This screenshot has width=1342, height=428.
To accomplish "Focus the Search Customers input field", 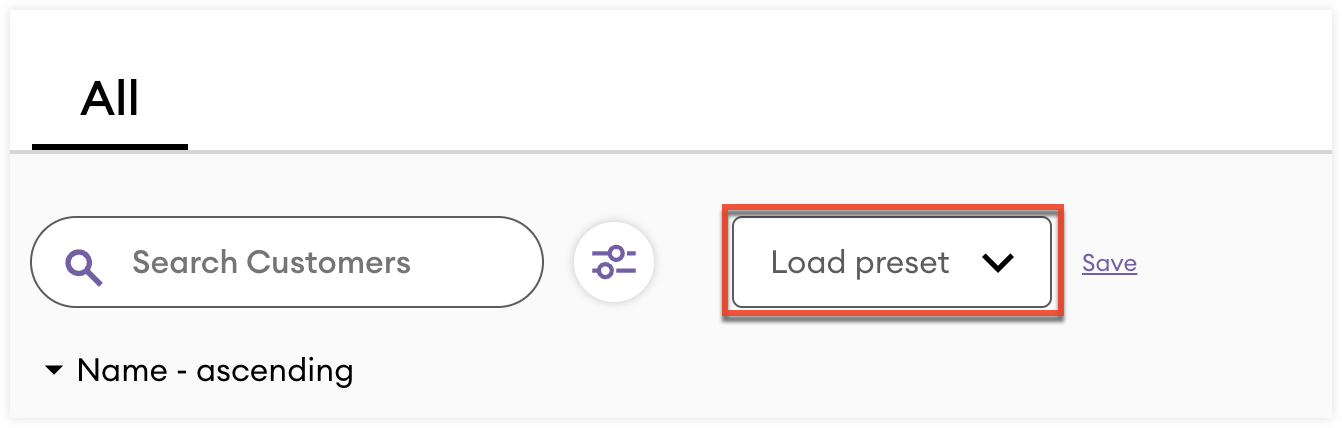I will 300,263.
